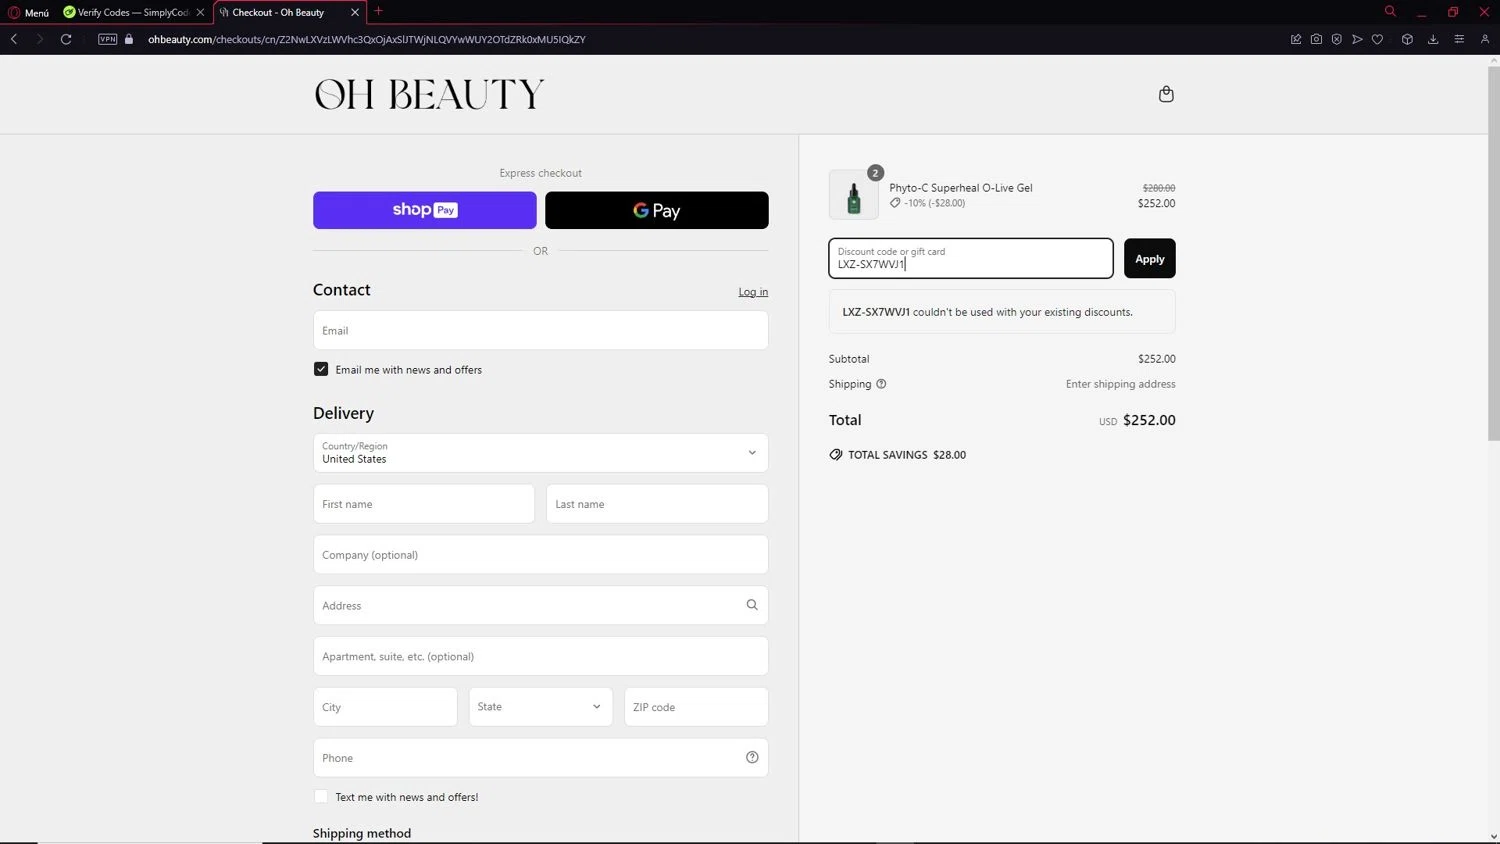Click the Total $252.00 amount
Image resolution: width=1500 pixels, height=844 pixels.
click(x=1149, y=420)
